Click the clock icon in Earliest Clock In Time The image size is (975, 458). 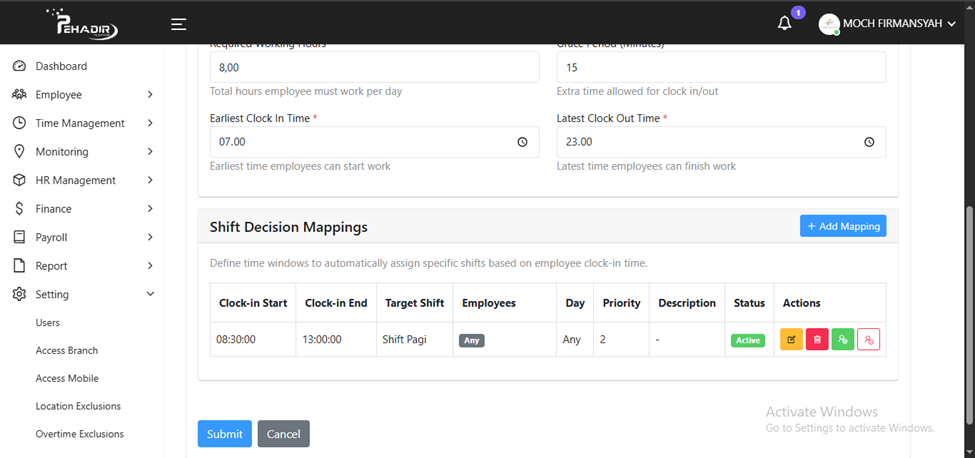point(522,142)
